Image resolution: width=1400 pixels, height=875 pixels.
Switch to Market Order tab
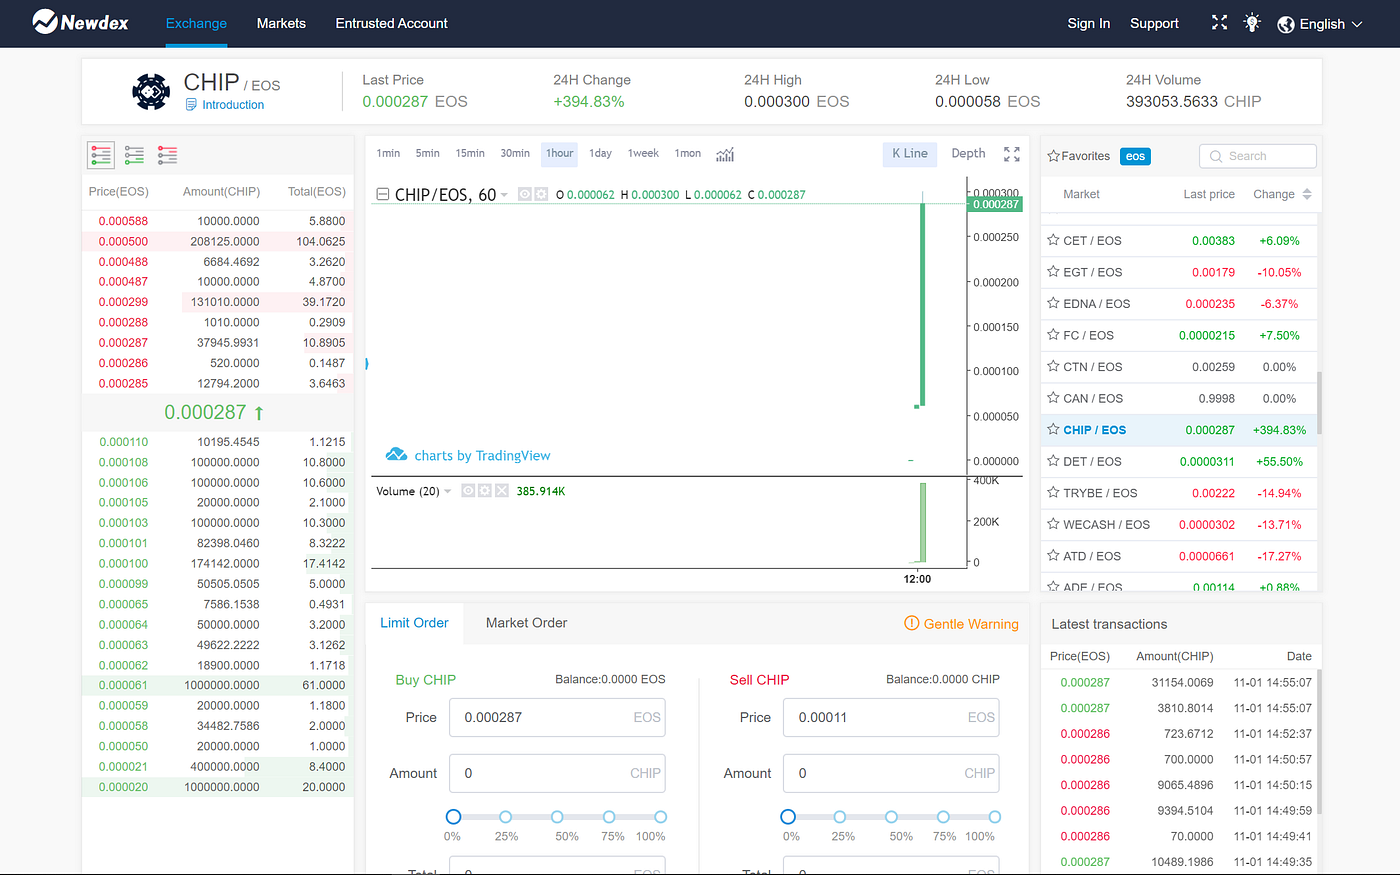pyautogui.click(x=526, y=623)
